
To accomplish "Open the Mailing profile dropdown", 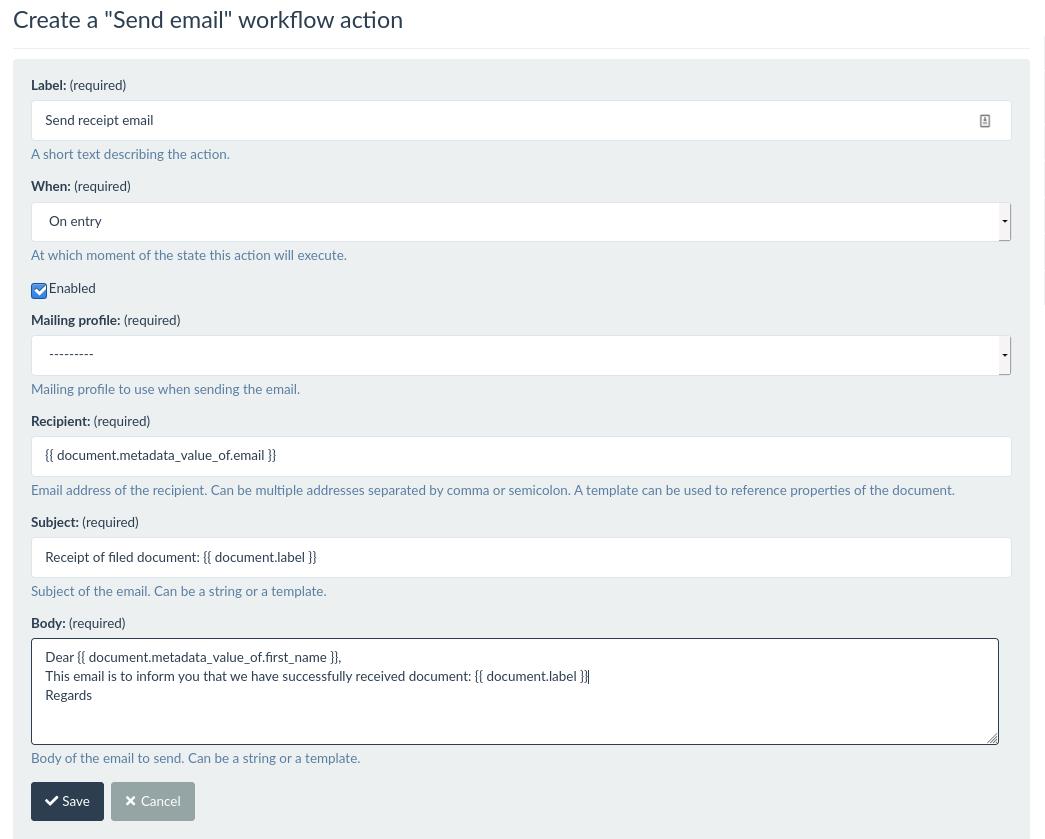I will point(521,355).
